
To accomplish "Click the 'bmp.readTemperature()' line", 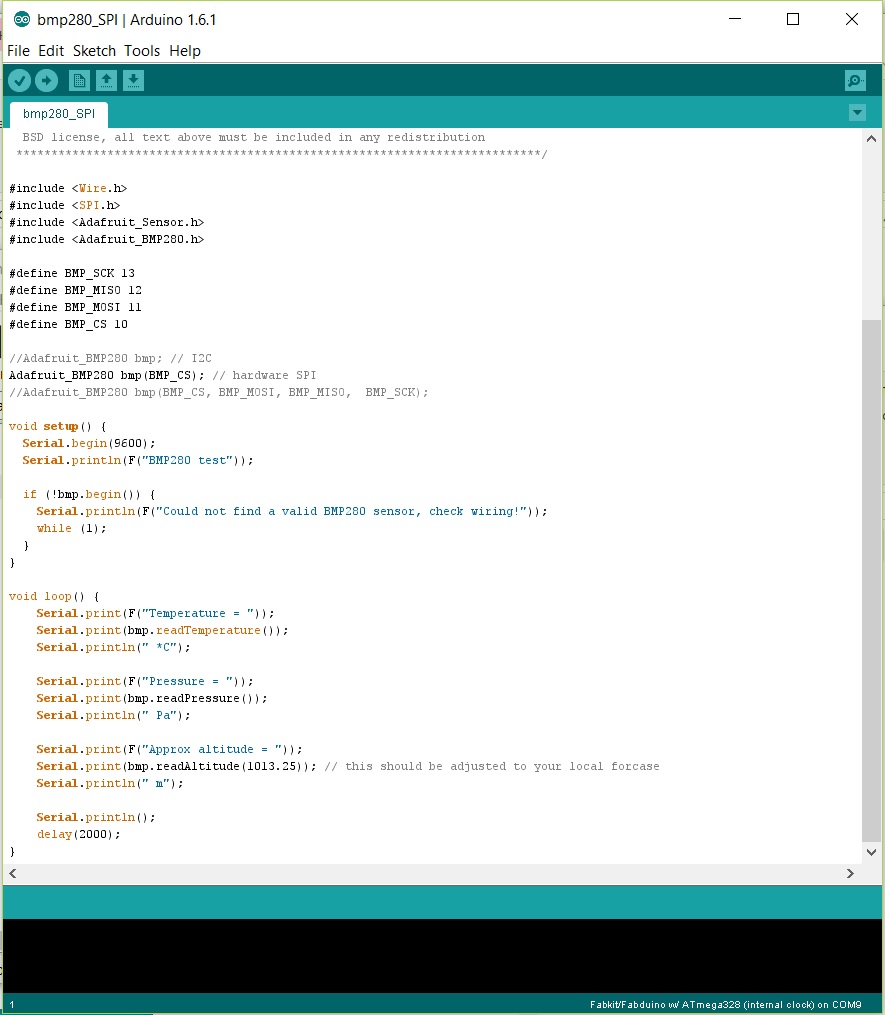I will coord(162,630).
